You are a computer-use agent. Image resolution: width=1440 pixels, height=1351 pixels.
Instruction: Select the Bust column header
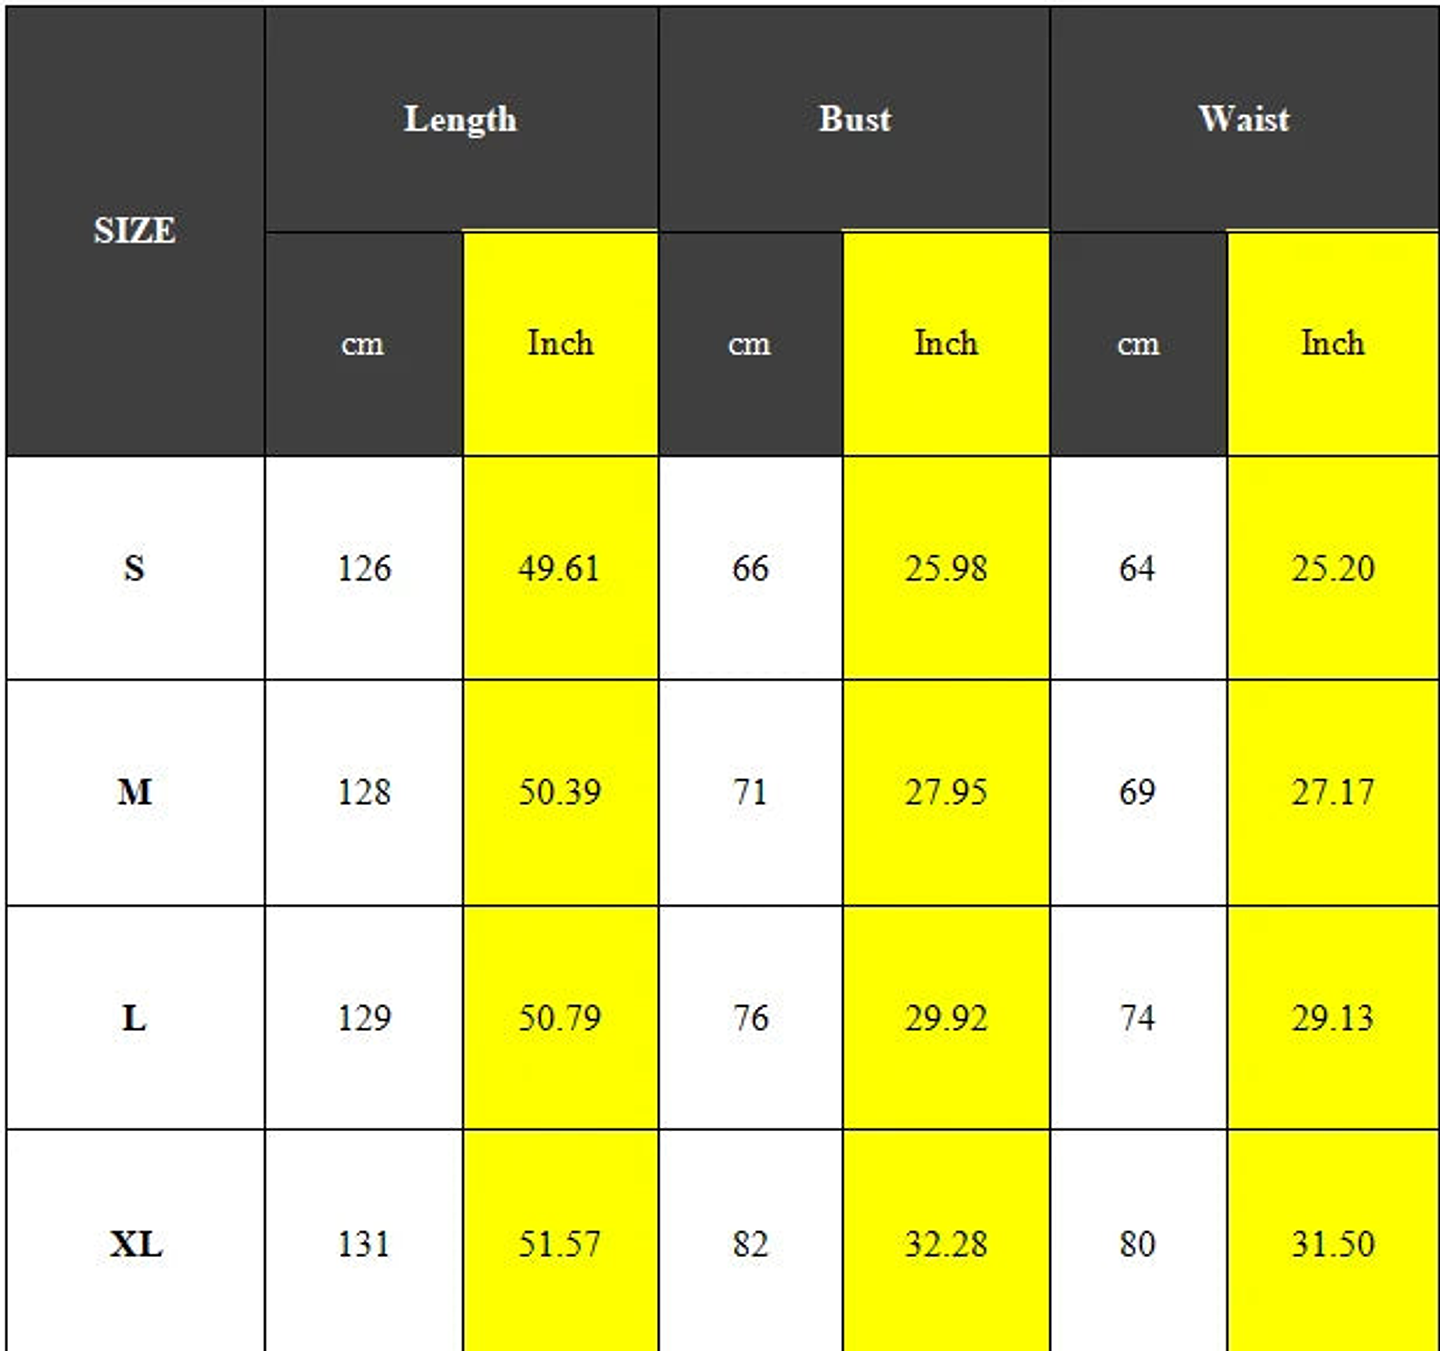pos(854,120)
